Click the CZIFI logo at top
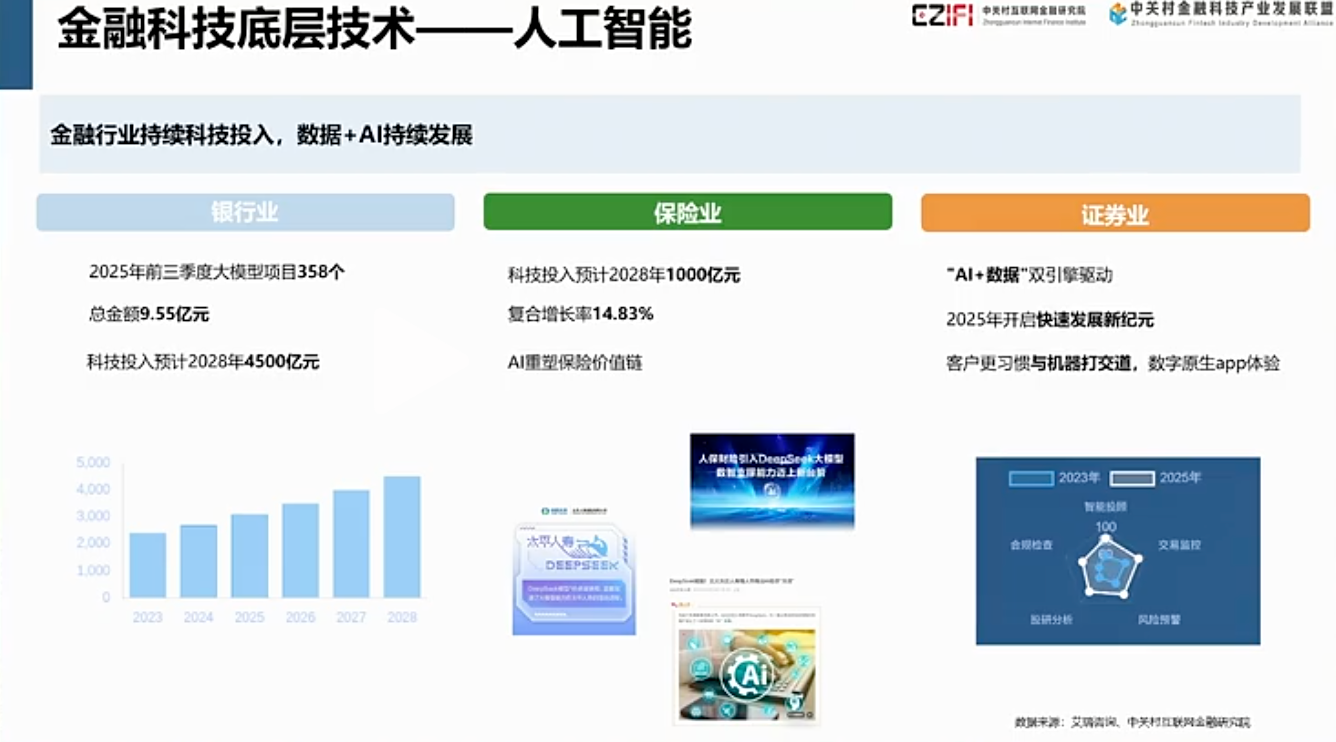 click(942, 15)
